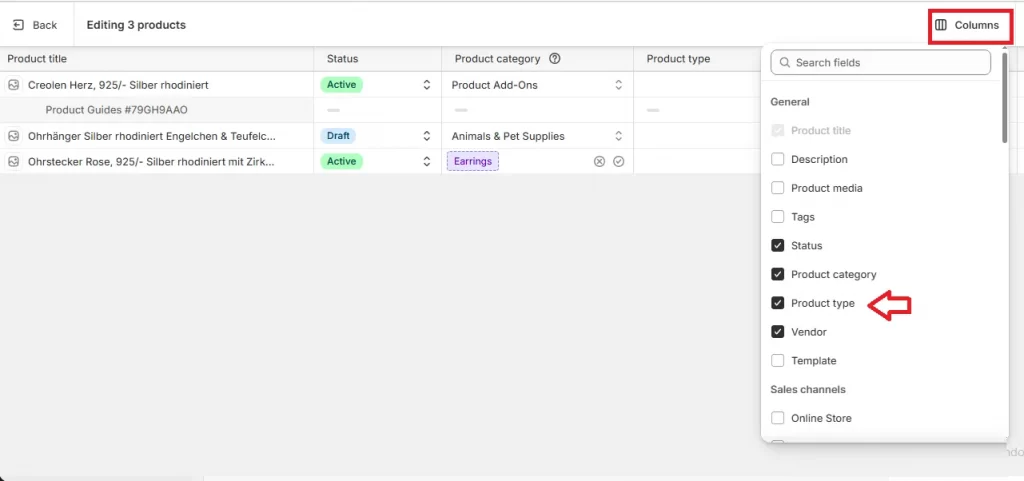Select the Creolen Herz product title cell
This screenshot has width=1024, height=481.
[x=157, y=85]
